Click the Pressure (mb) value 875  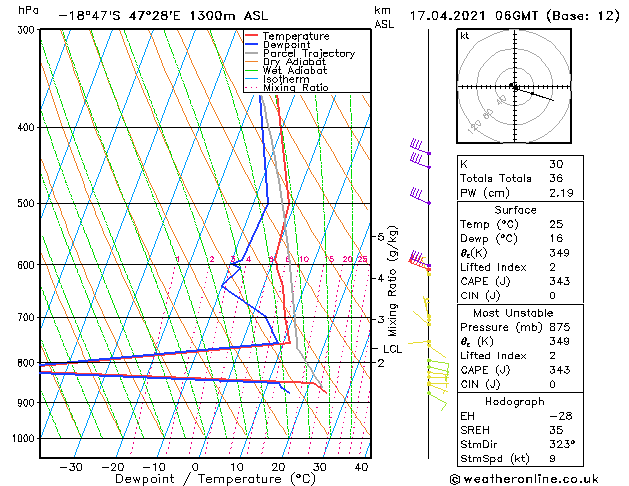click(x=560, y=327)
